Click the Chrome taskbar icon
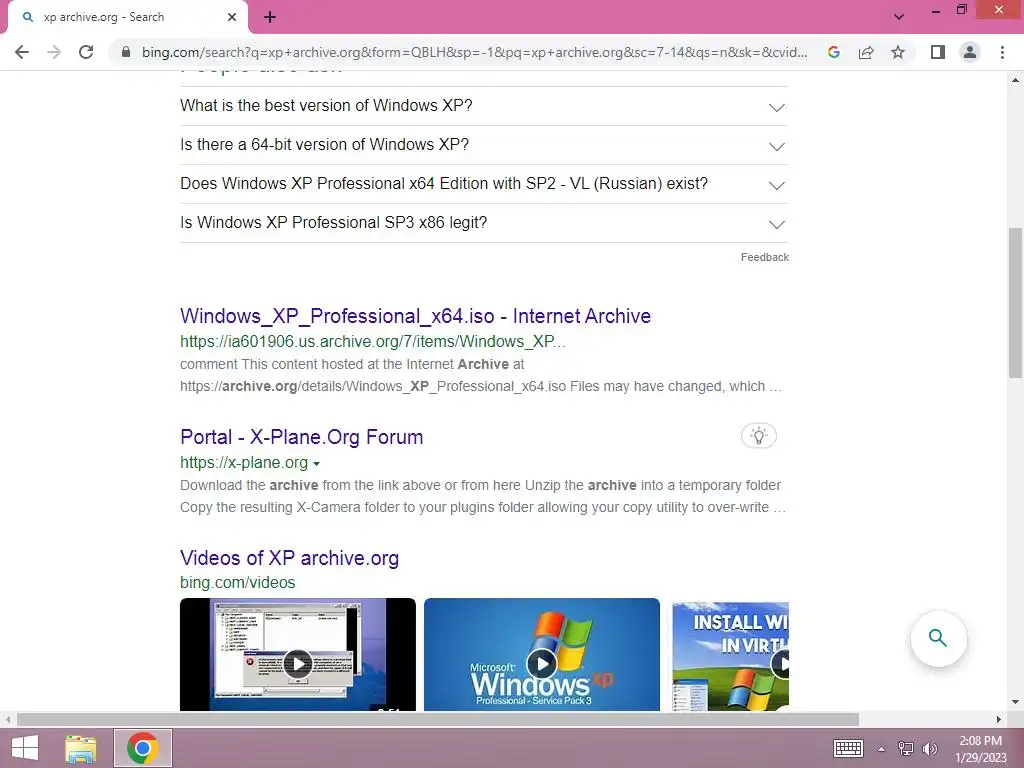 coord(143,748)
